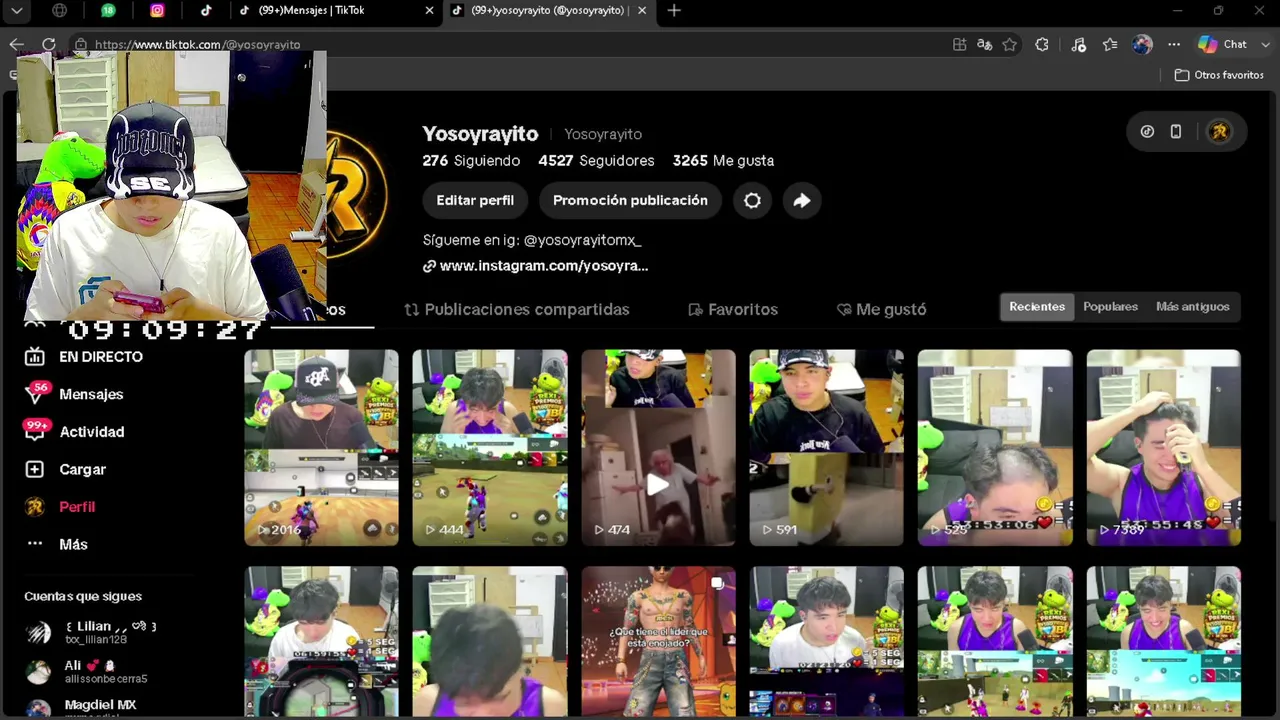This screenshot has height=720, width=1280.
Task: Open the page translate icon
Action: (985, 44)
